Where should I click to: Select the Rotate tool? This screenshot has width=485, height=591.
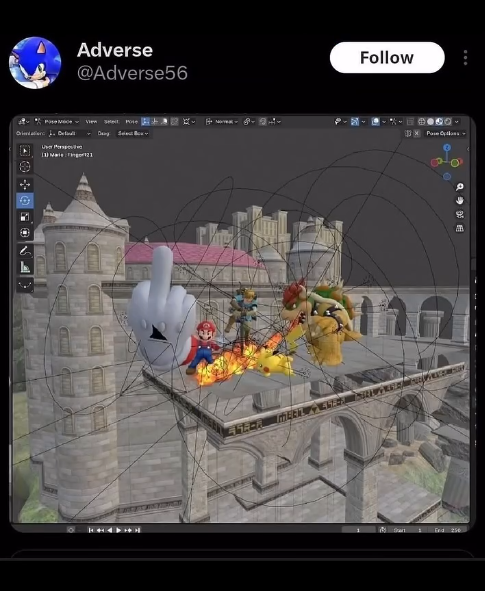pos(25,201)
